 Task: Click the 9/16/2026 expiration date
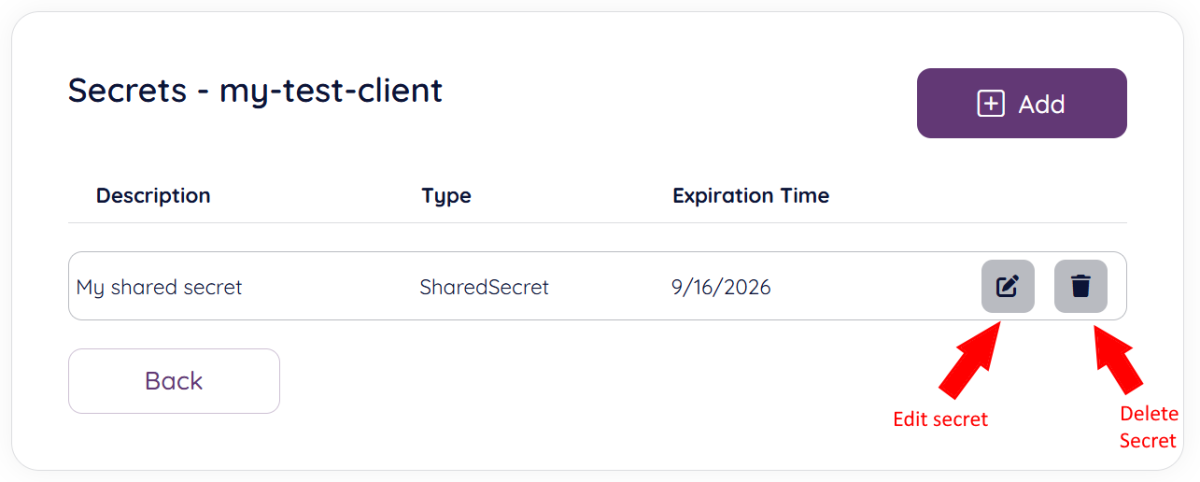pos(721,288)
